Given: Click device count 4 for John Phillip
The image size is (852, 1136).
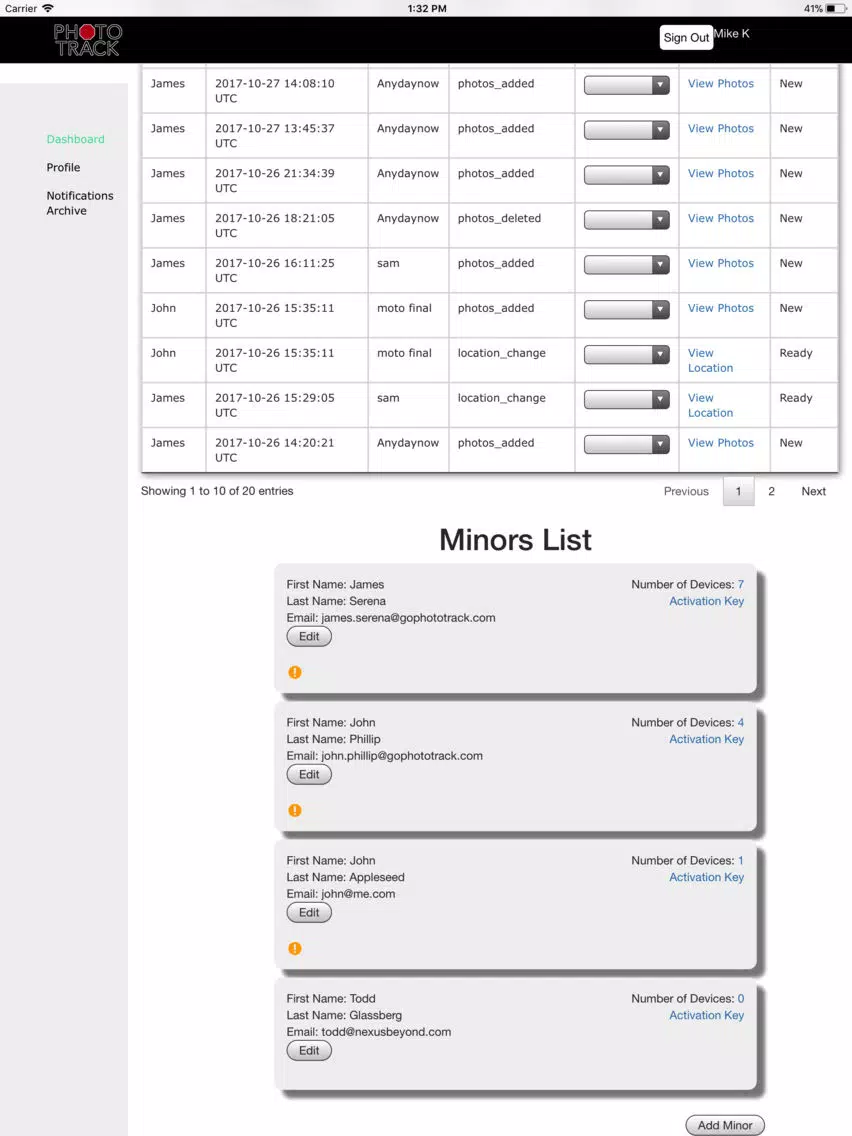Looking at the screenshot, I should (x=740, y=722).
